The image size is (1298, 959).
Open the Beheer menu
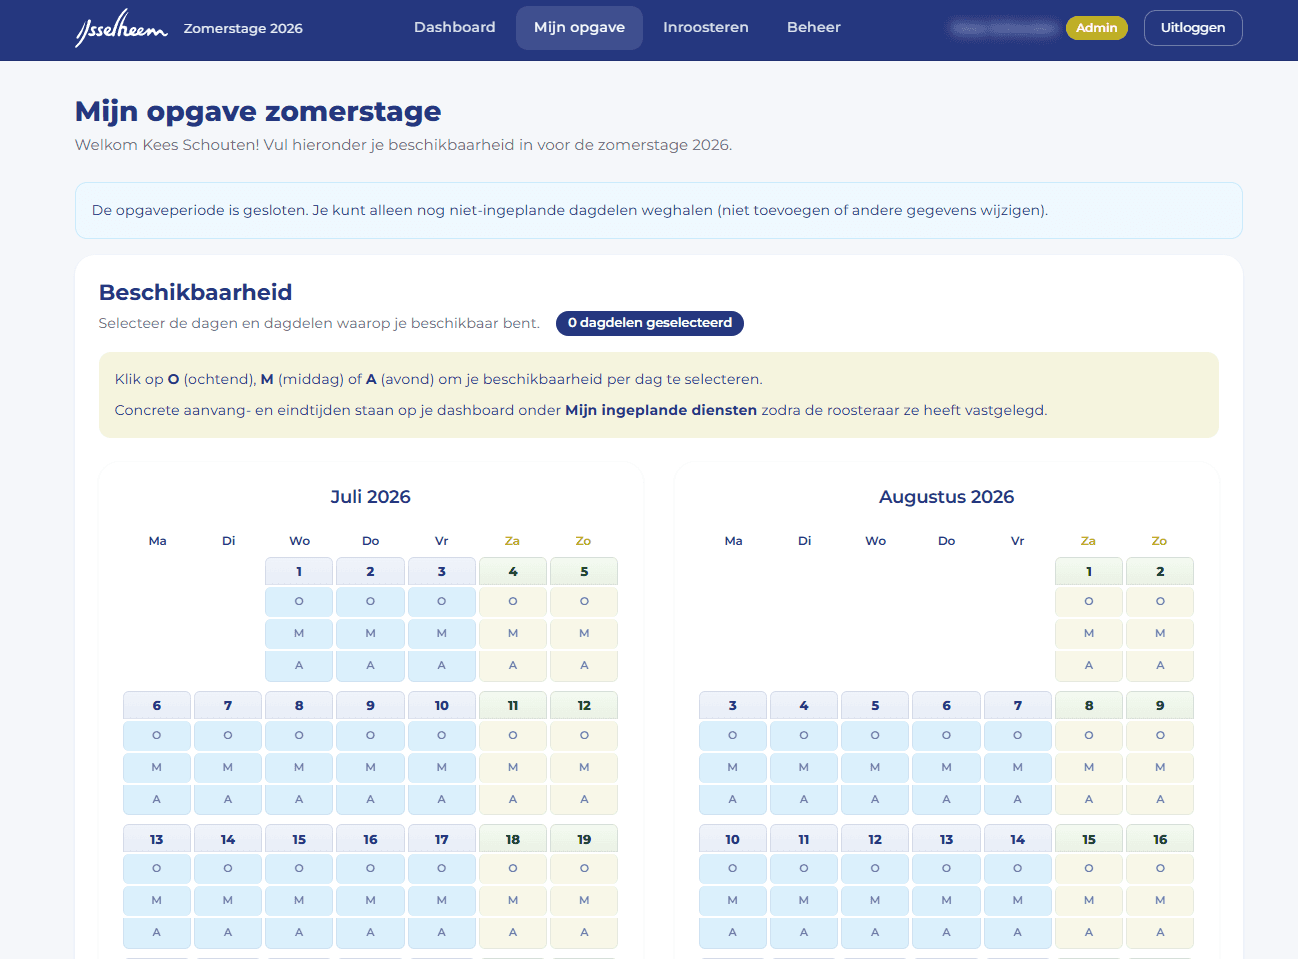tap(814, 27)
